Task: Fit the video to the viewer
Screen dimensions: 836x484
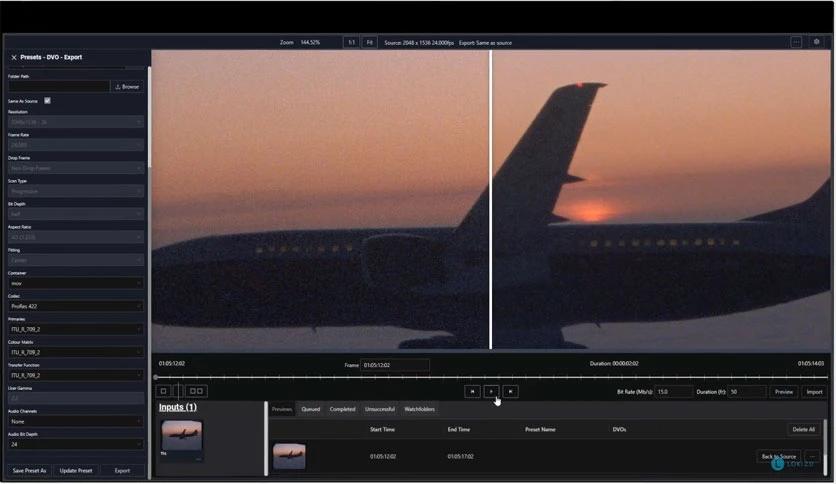Action: click(x=369, y=42)
